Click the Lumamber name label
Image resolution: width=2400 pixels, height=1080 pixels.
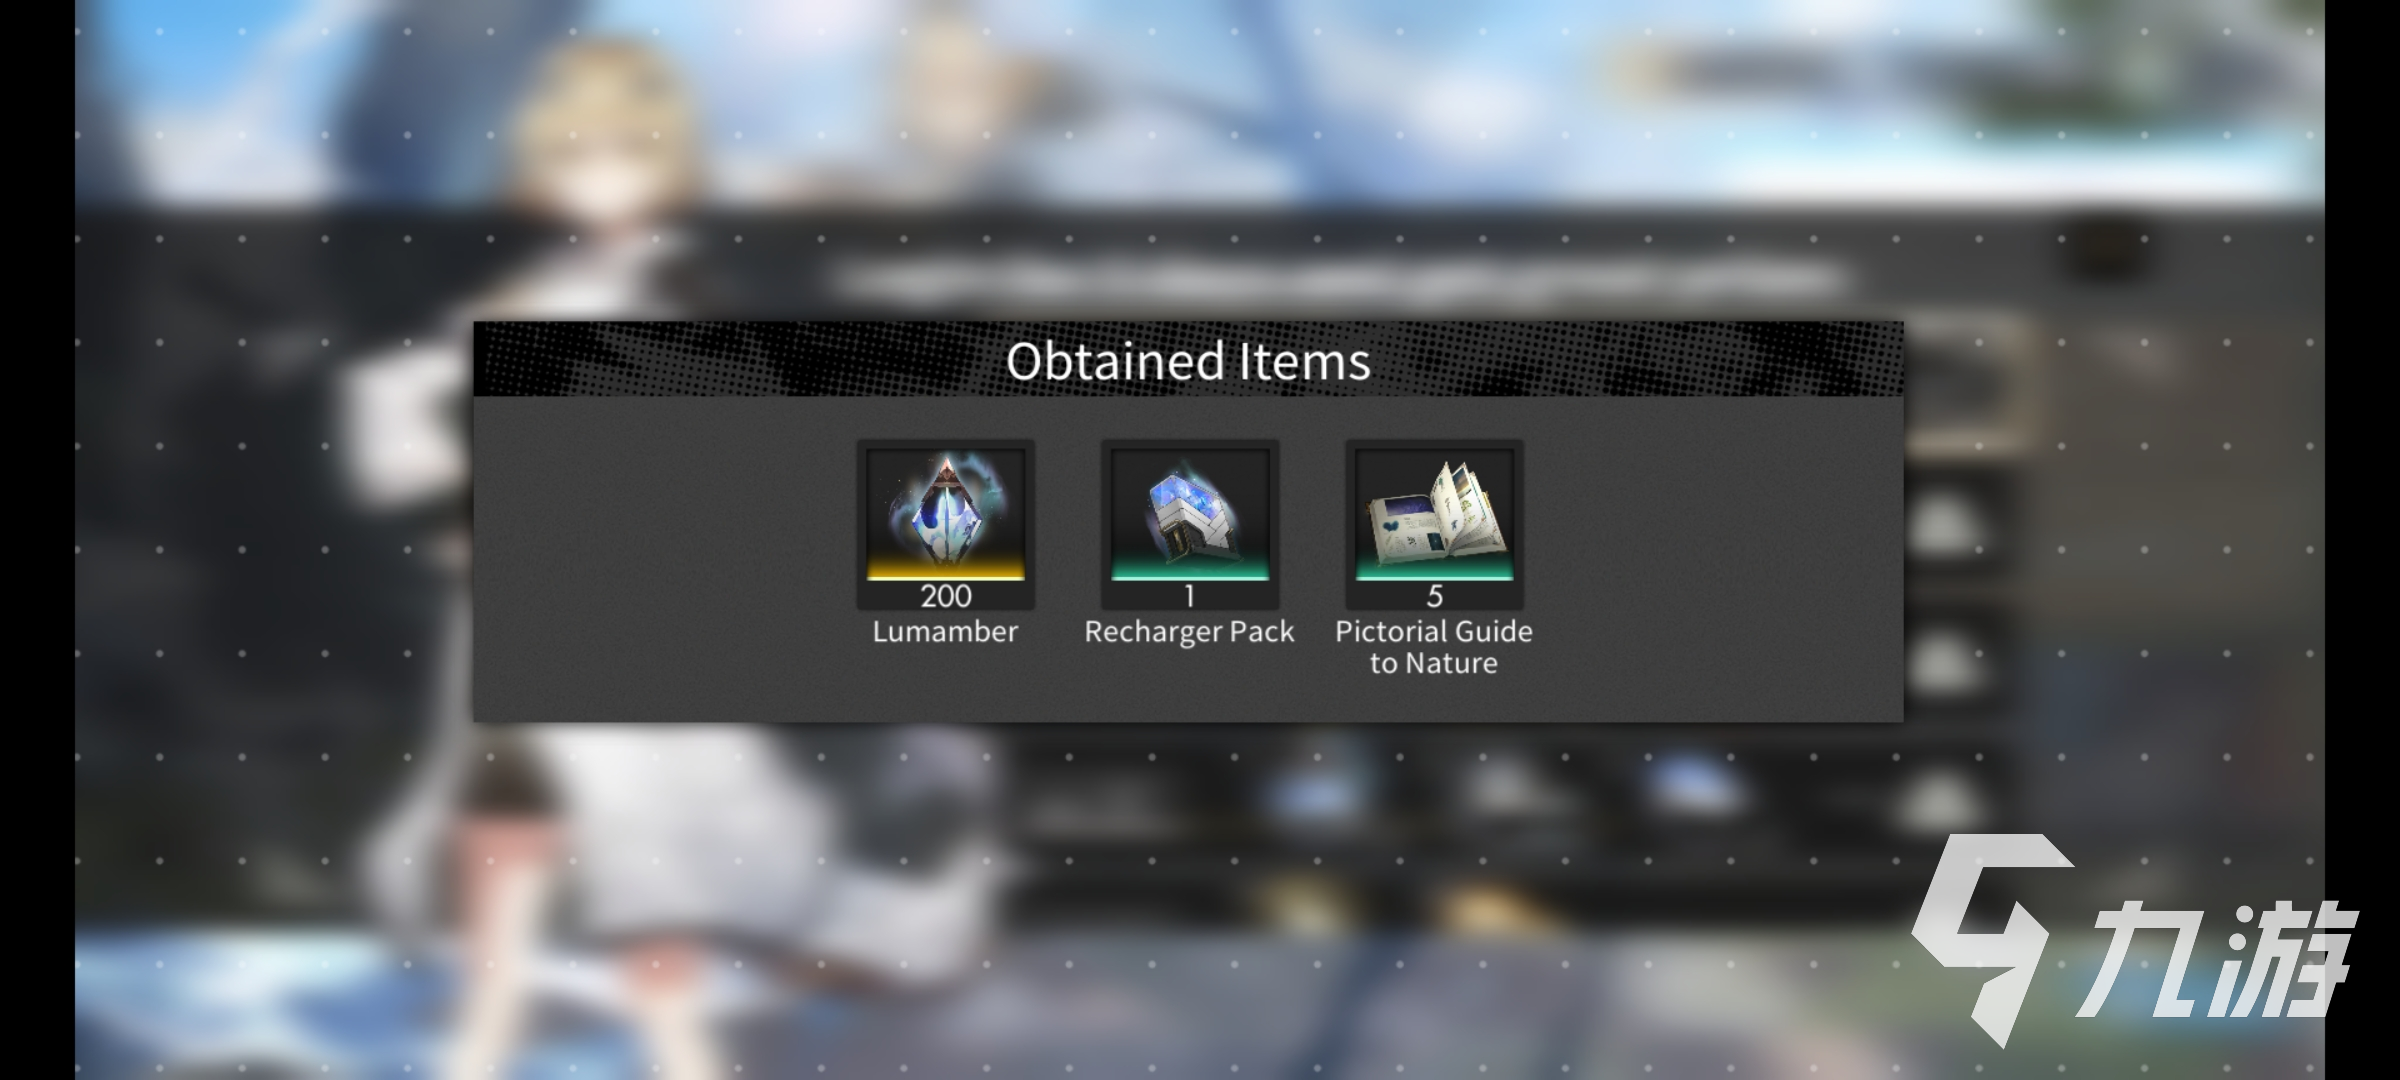tap(945, 632)
